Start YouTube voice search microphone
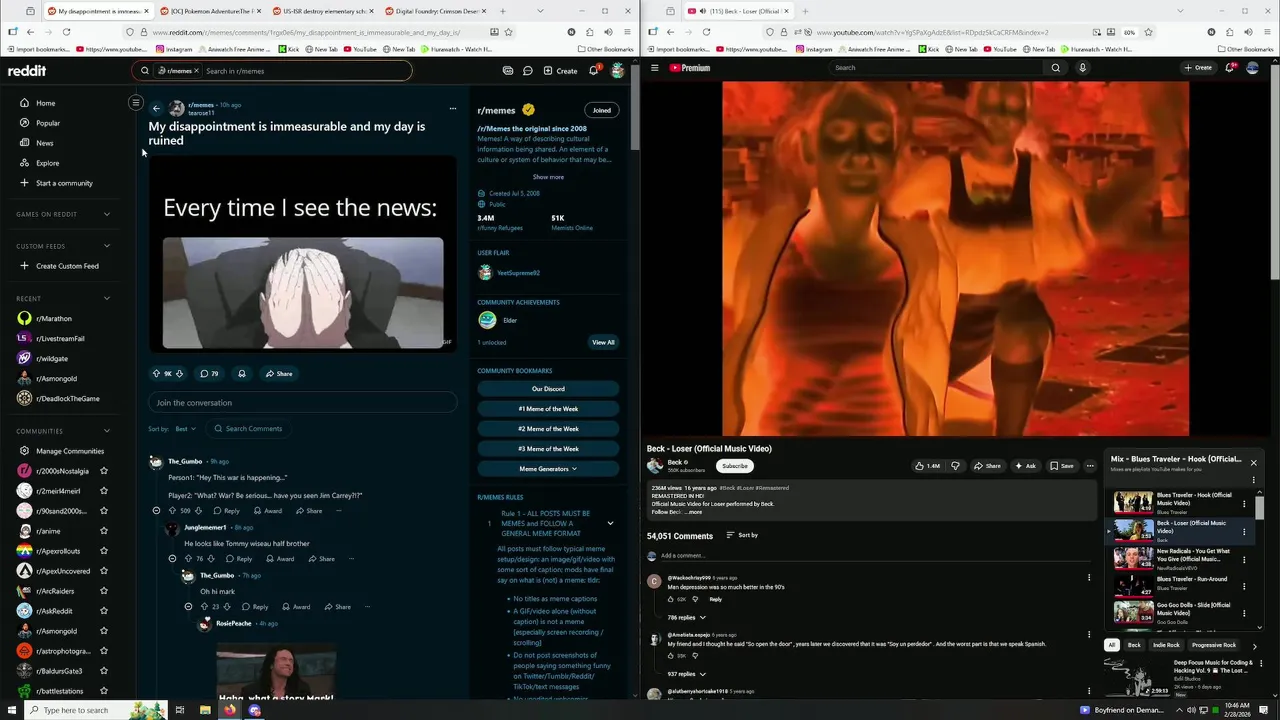Image resolution: width=1280 pixels, height=720 pixels. [1082, 68]
